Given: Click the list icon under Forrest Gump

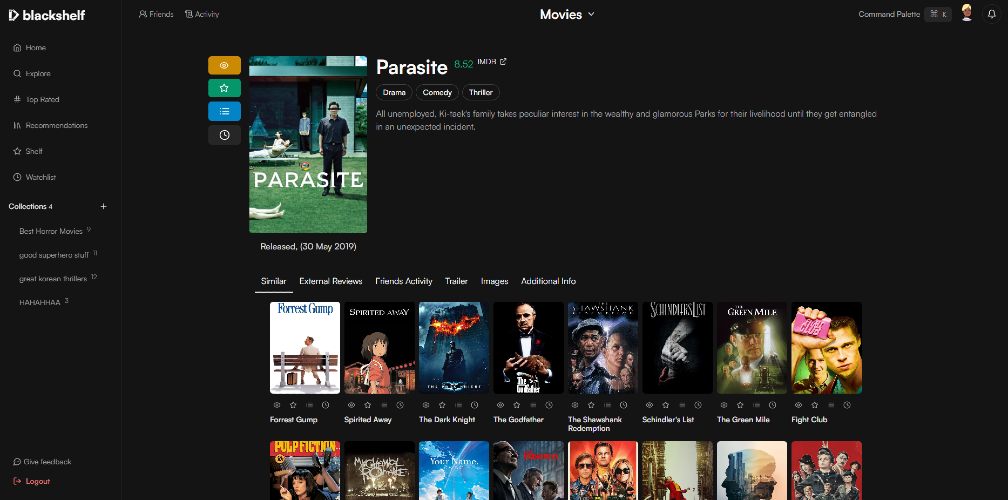Looking at the screenshot, I should pos(309,405).
